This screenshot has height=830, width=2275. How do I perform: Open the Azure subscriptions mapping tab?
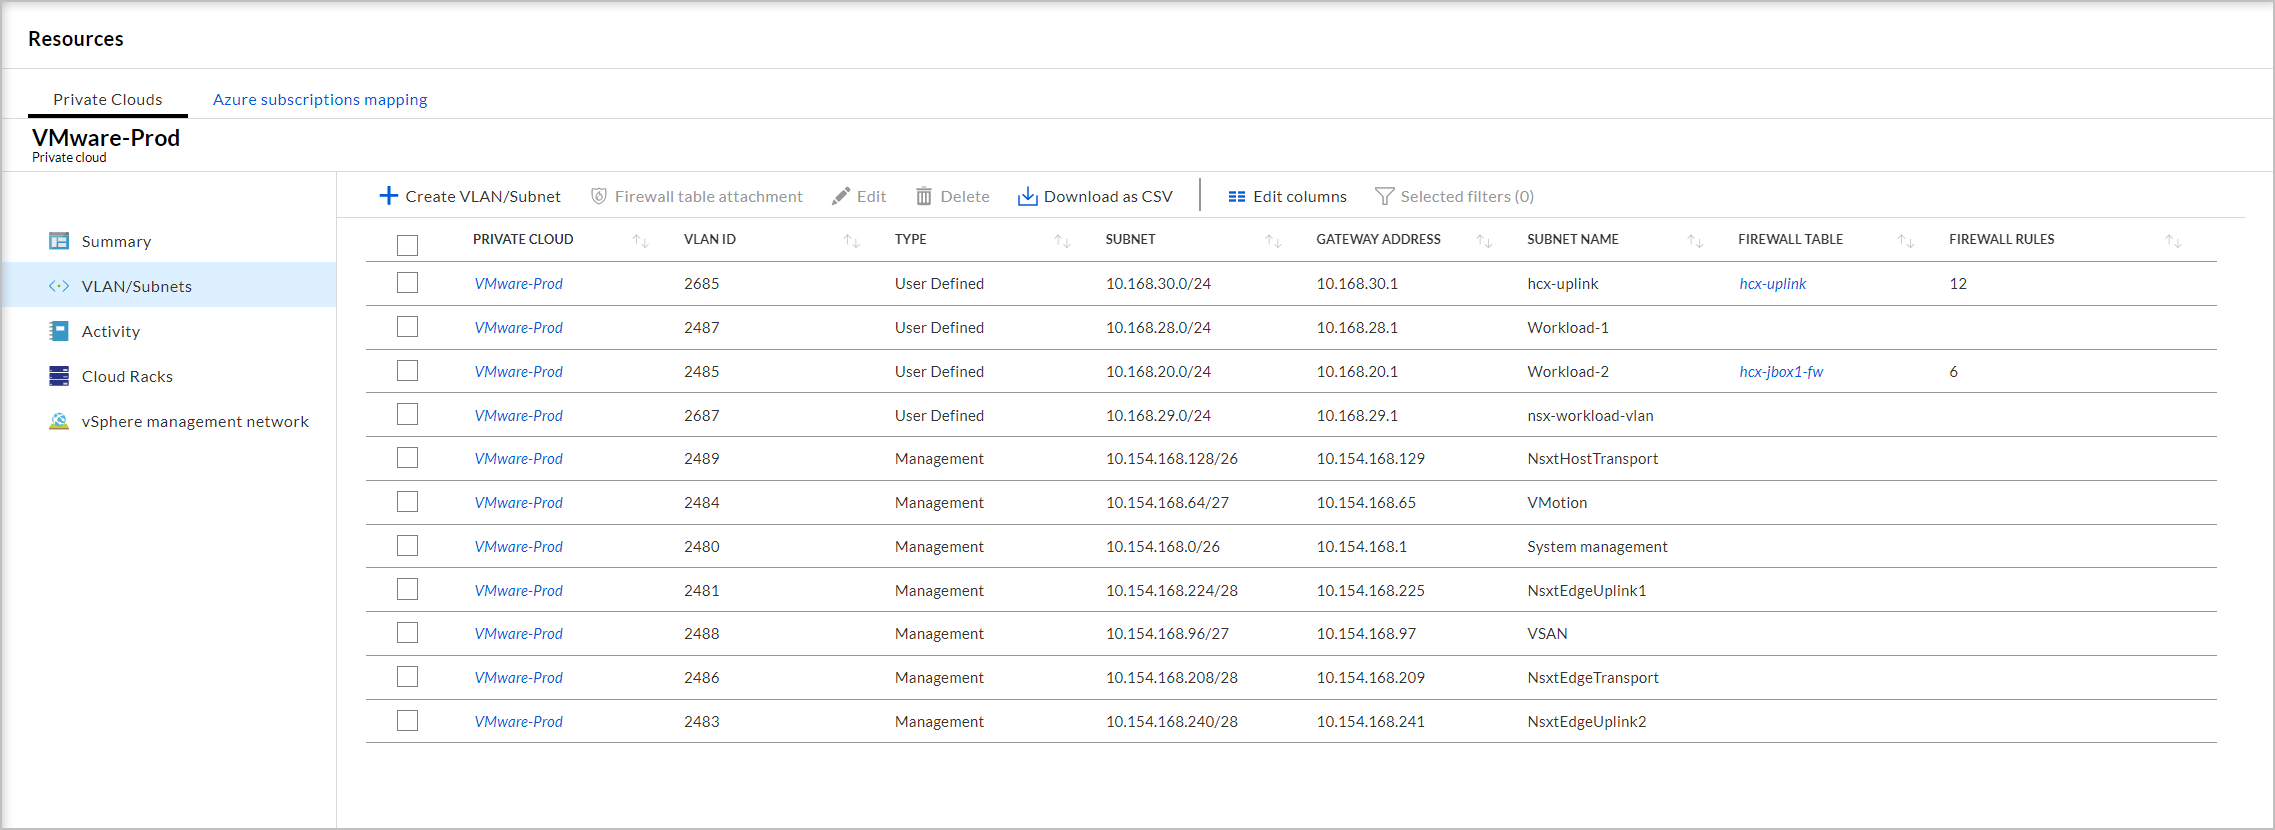coord(320,99)
